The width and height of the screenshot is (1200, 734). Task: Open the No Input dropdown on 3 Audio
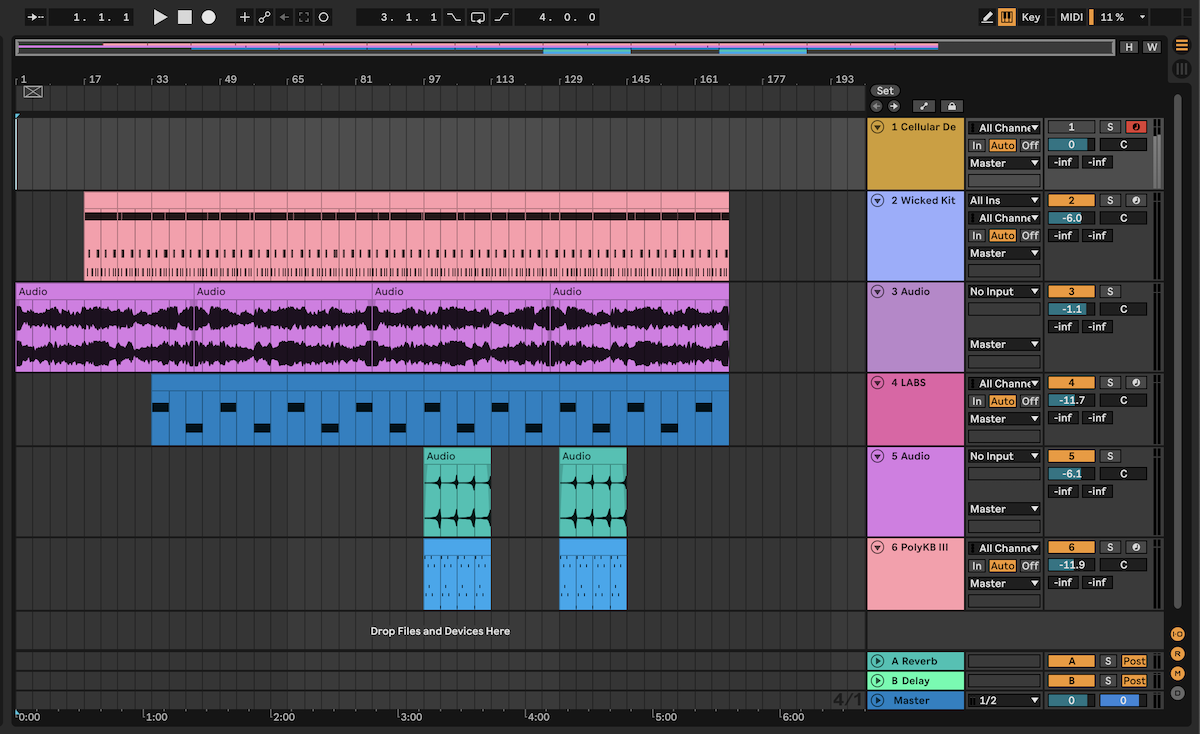click(x=1004, y=292)
